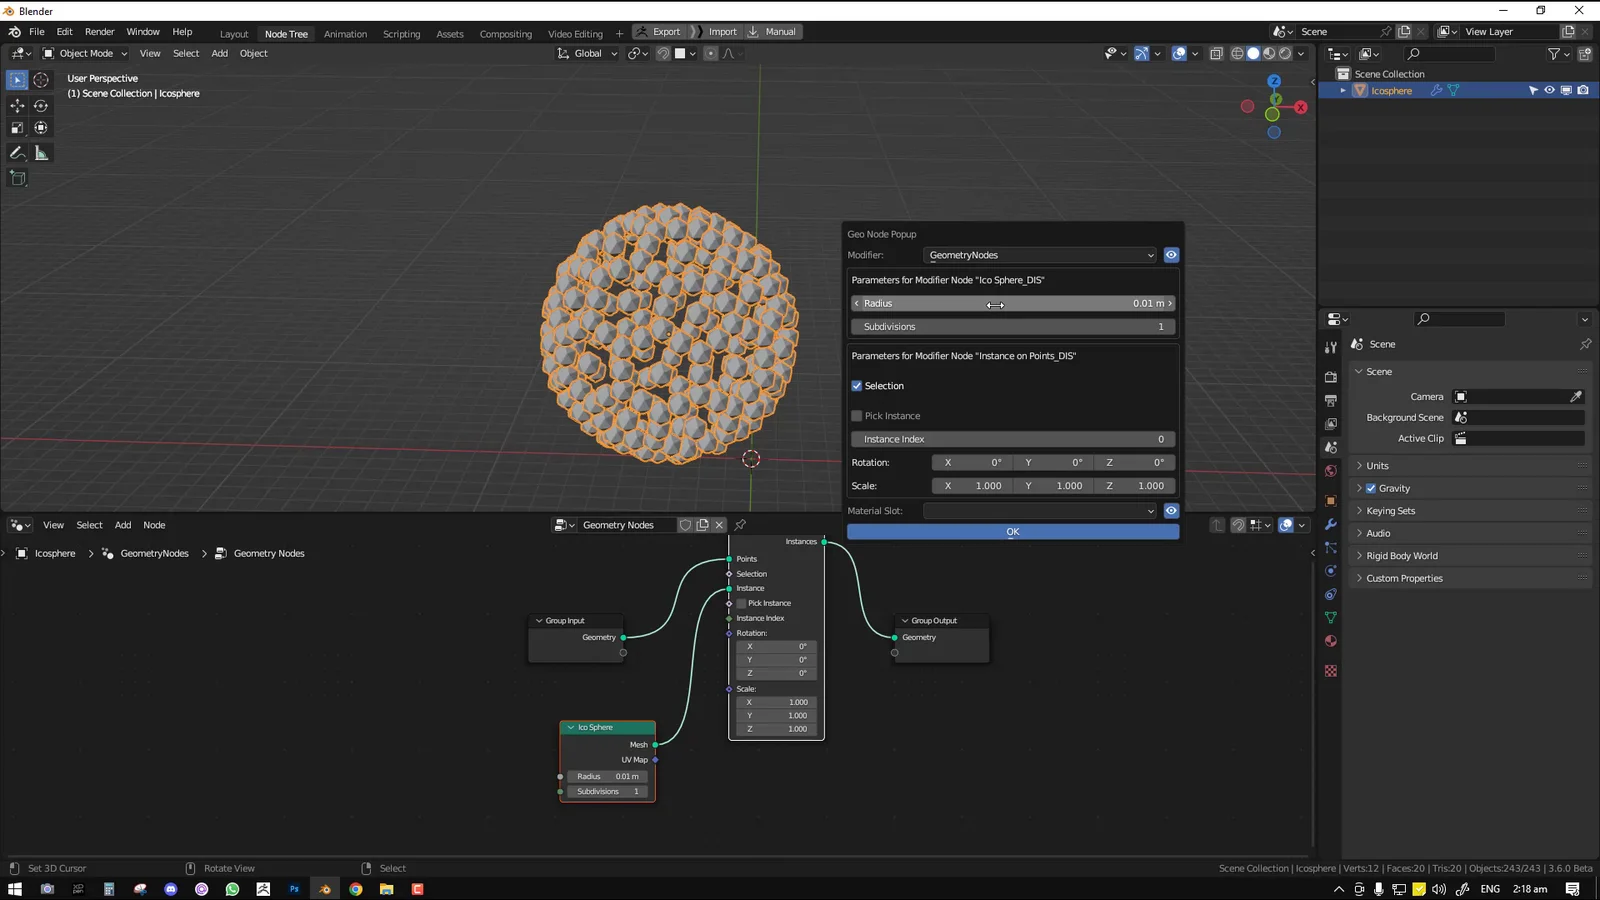
Task: Uncheck the Selection checkbox in the Geo Node Popup
Action: 857,385
